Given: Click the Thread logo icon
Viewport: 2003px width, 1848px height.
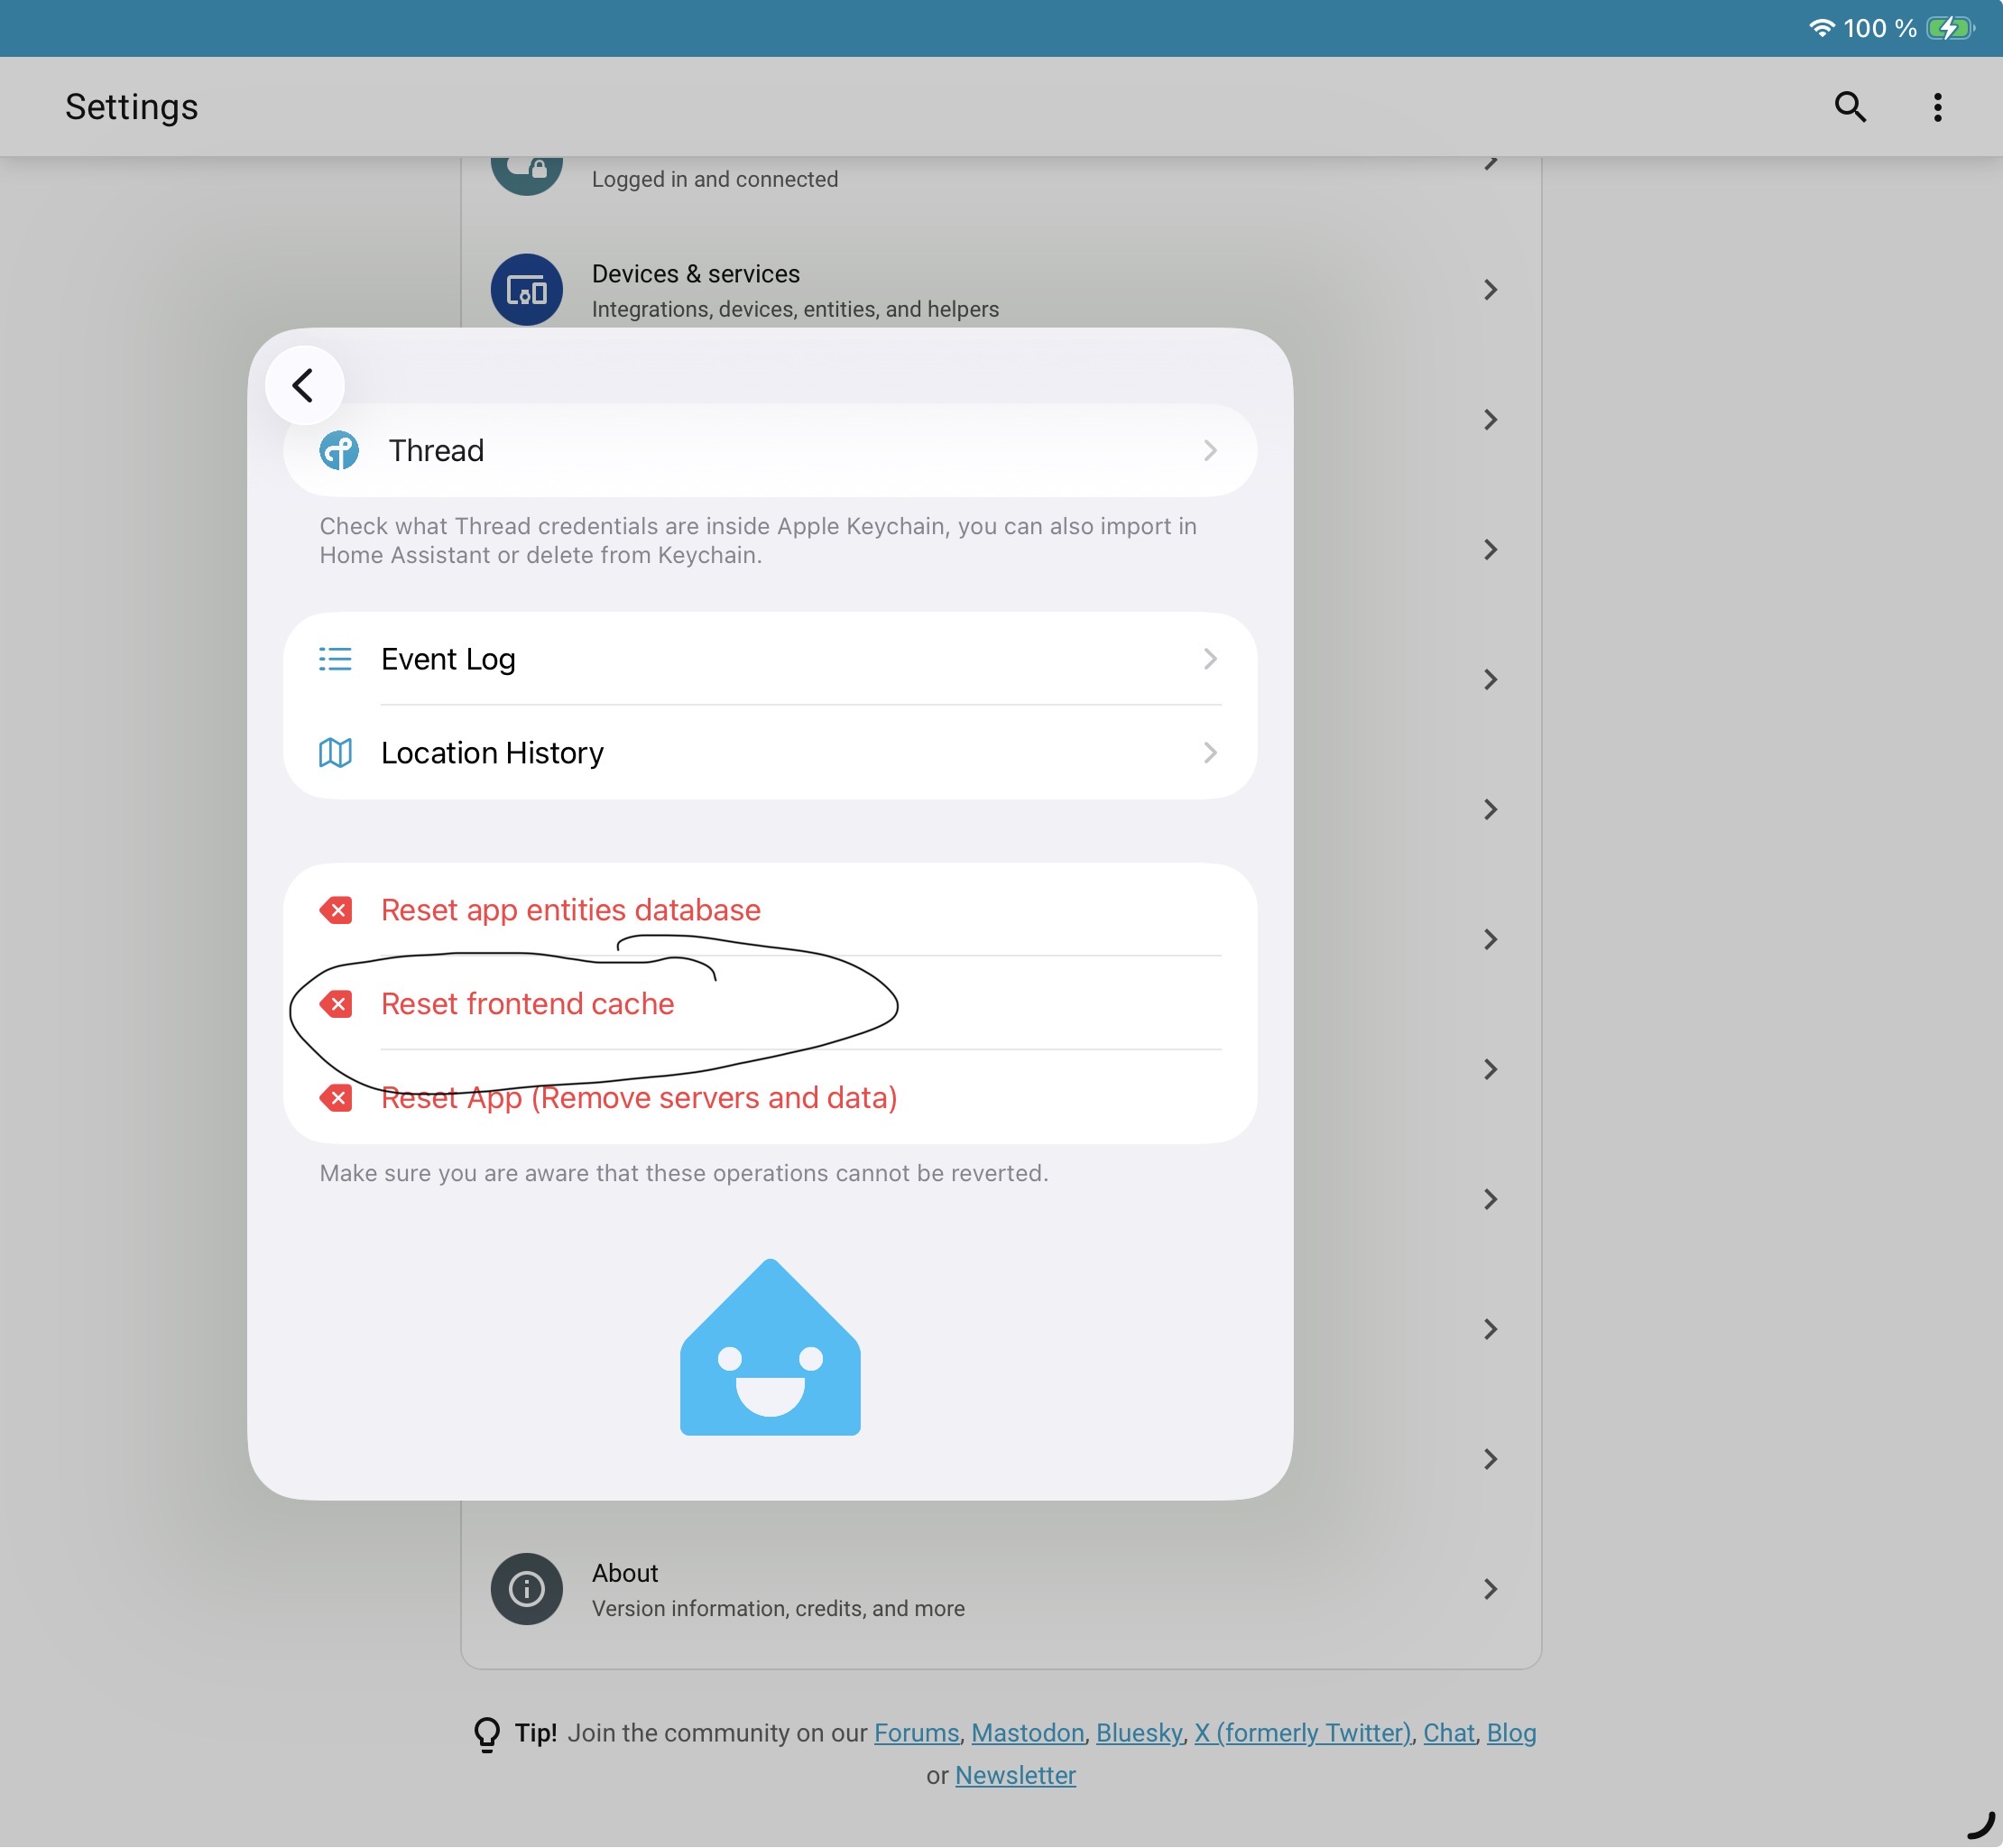Looking at the screenshot, I should pyautogui.click(x=339, y=451).
